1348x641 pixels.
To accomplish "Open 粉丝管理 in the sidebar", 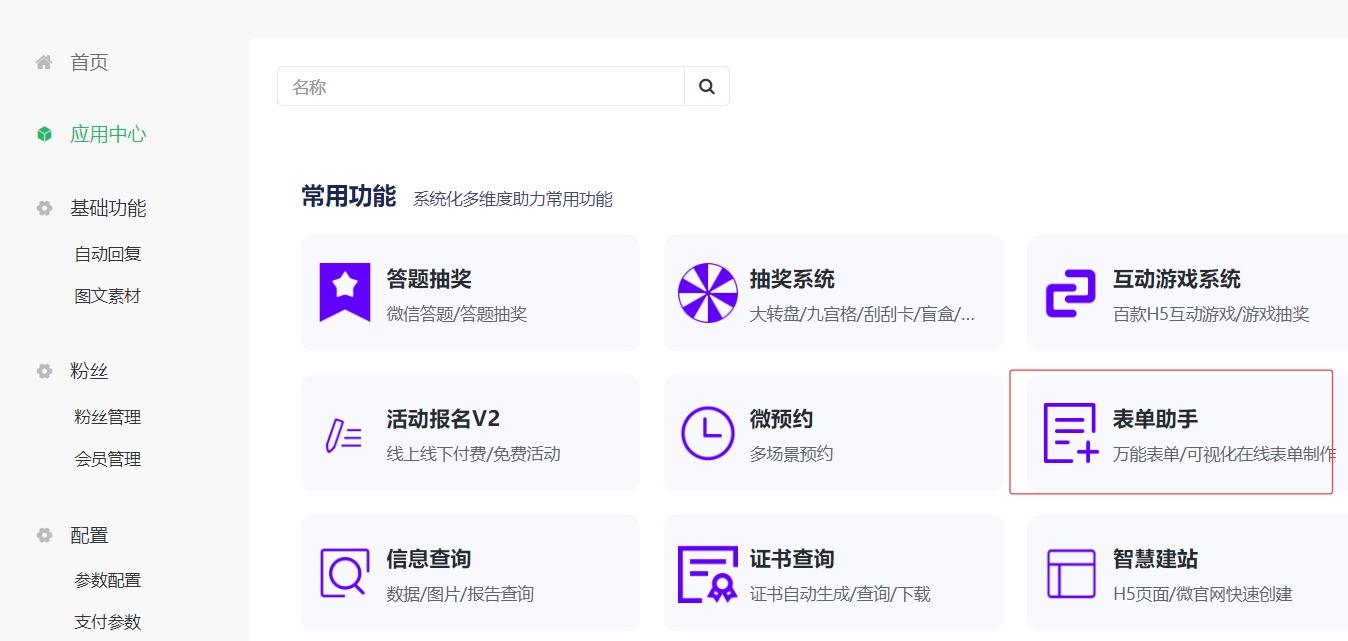I will point(108,417).
